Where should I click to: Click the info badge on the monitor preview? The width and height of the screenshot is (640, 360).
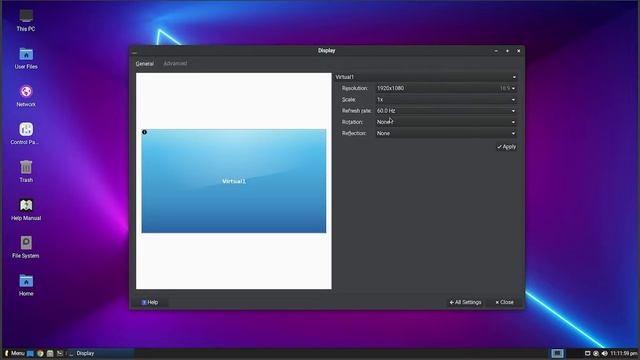coord(144,132)
